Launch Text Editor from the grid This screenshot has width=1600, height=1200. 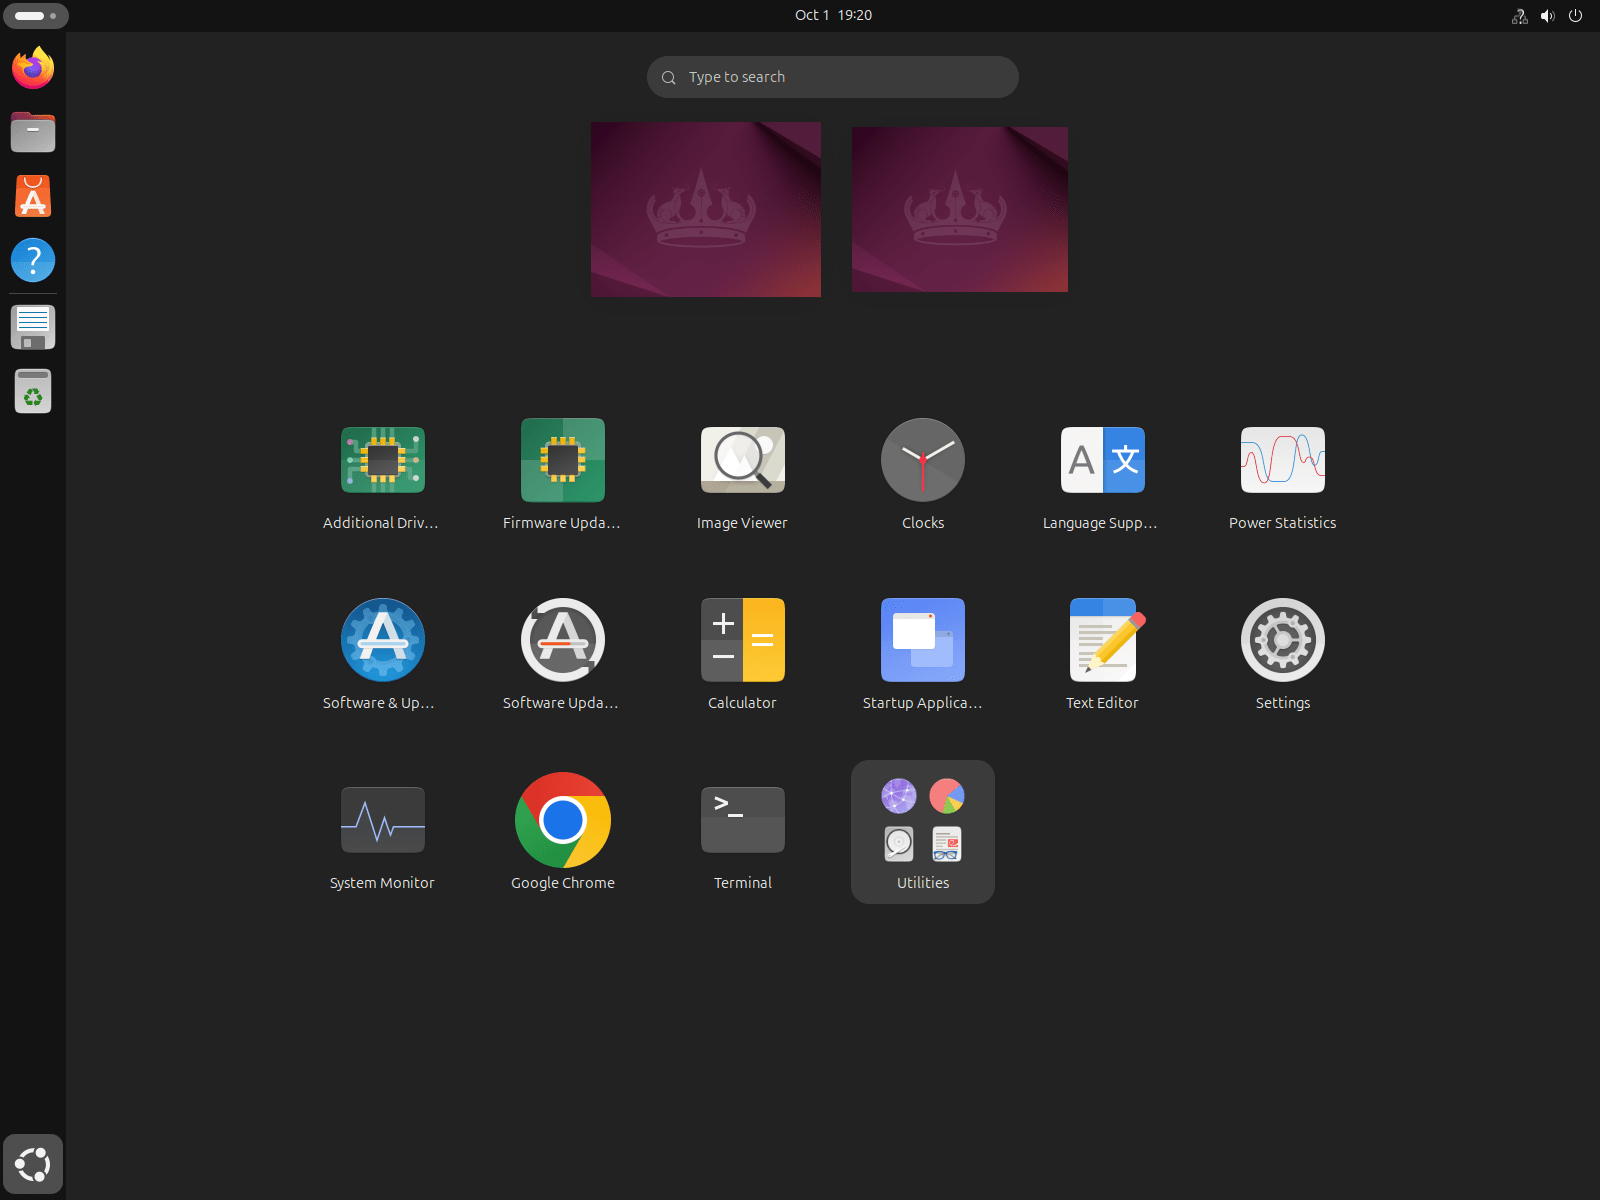(1102, 641)
